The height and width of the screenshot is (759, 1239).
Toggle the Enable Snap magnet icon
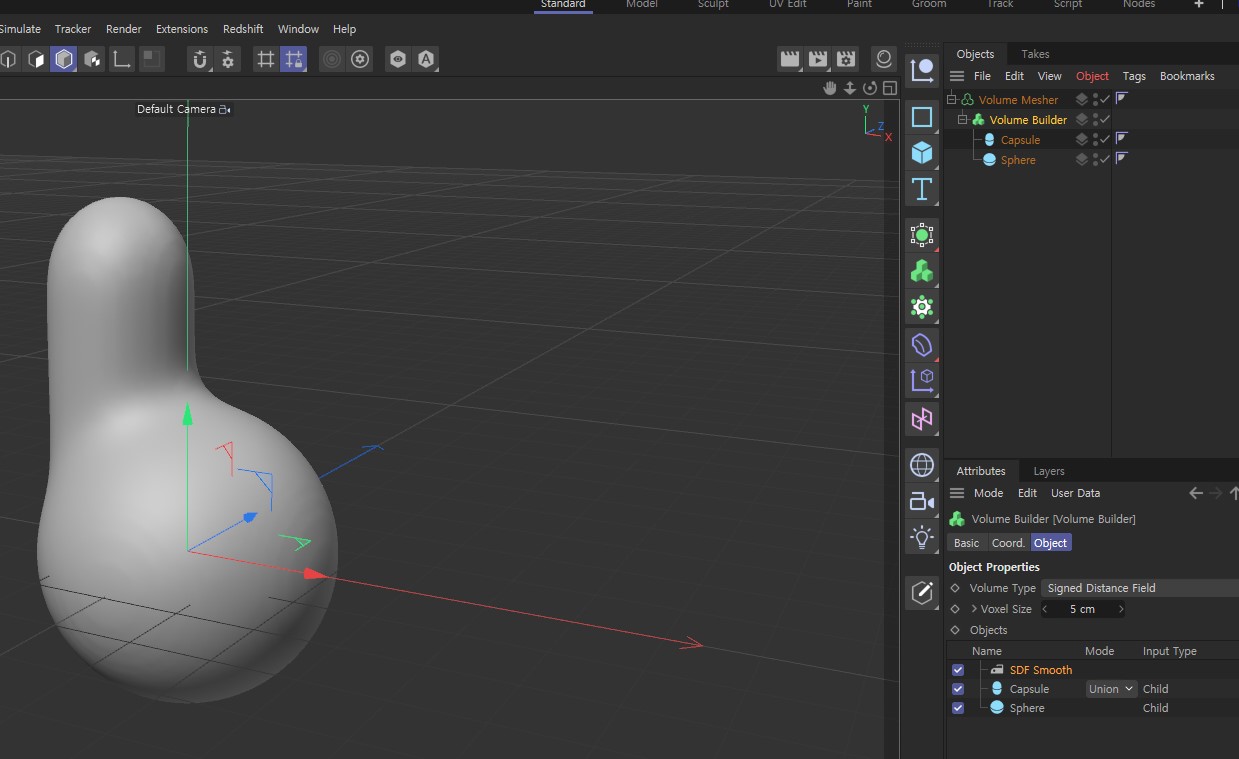pyautogui.click(x=200, y=59)
